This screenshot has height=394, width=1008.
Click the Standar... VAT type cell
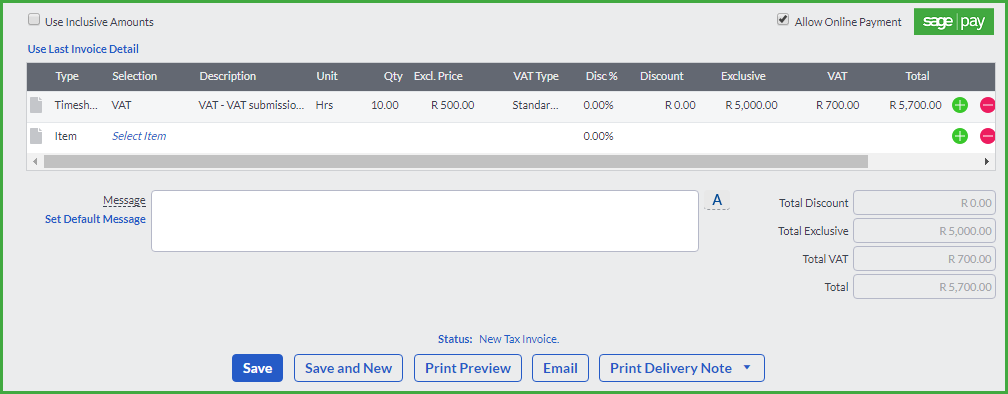535,105
